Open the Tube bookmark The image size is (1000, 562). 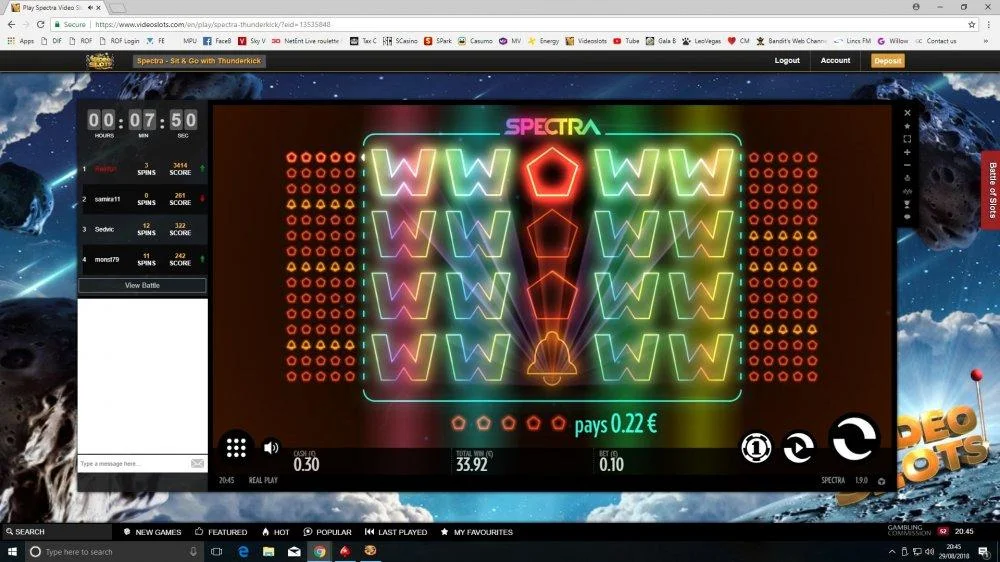click(626, 41)
